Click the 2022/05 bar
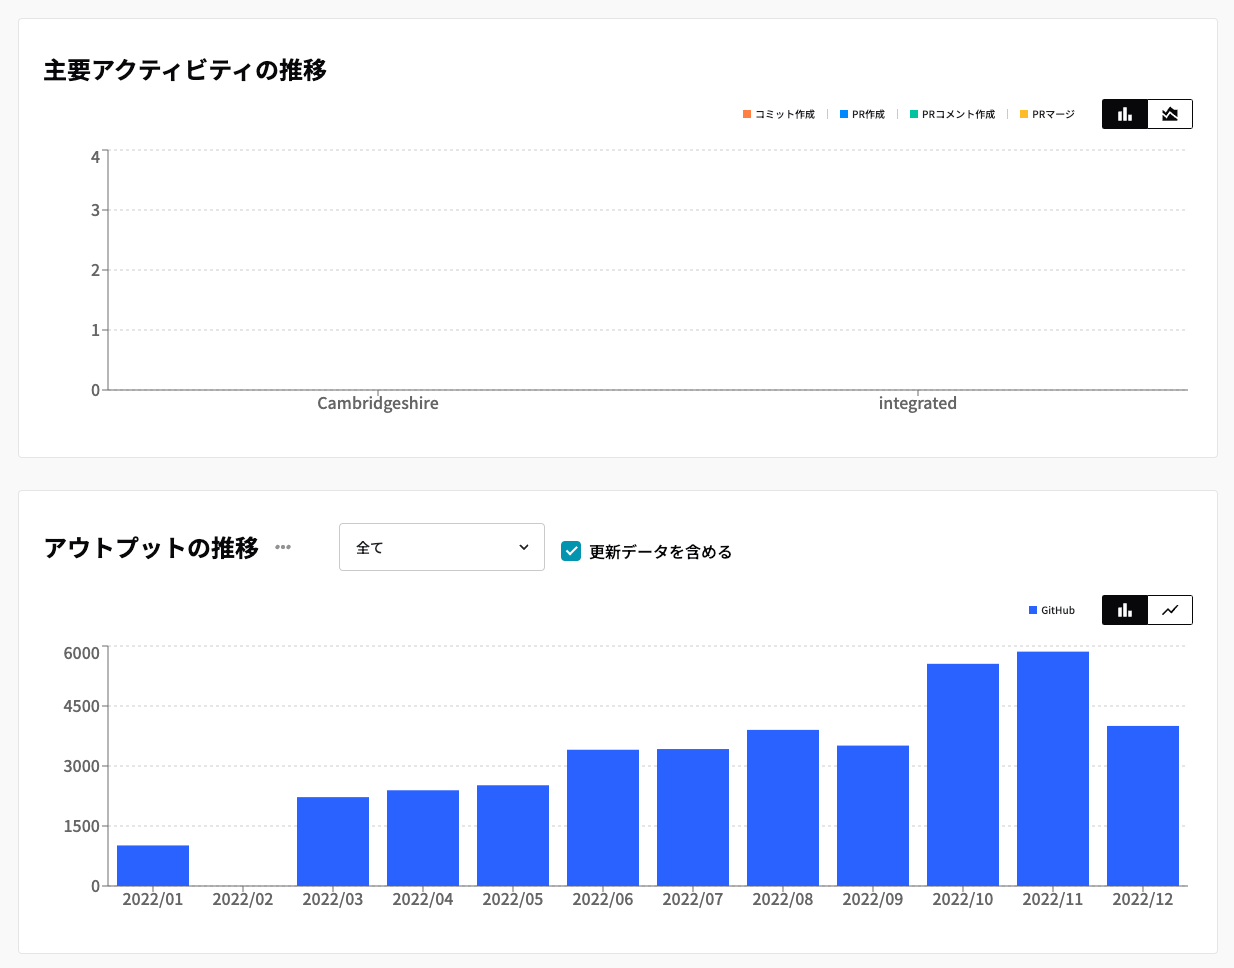Image resolution: width=1234 pixels, height=968 pixels. (x=513, y=836)
